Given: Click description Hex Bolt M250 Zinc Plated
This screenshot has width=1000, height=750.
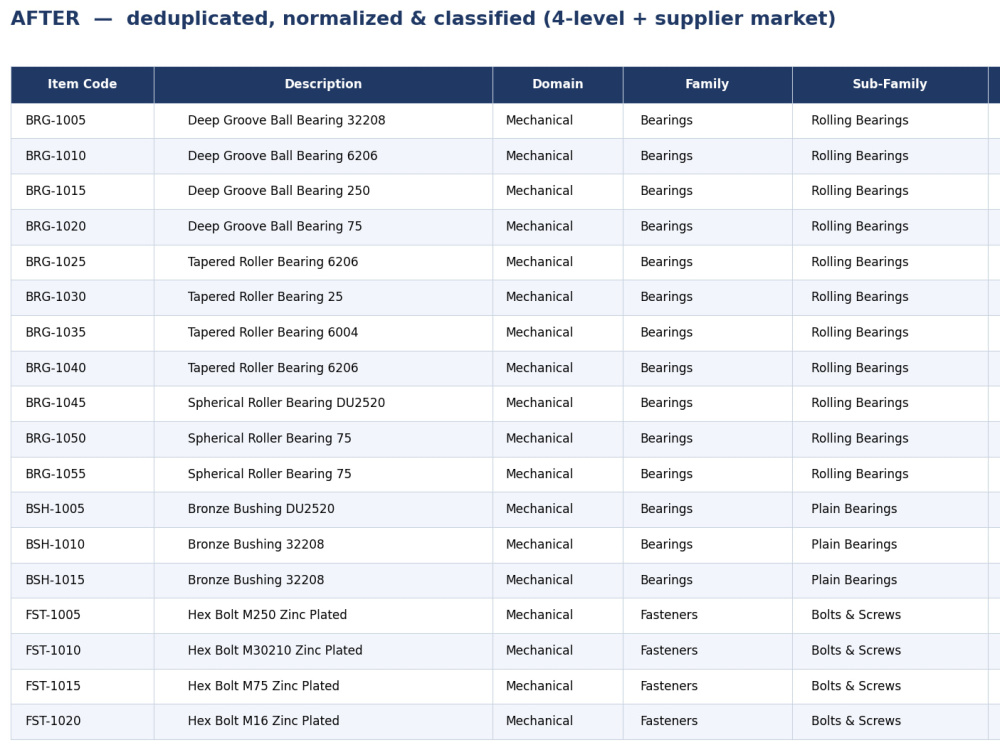Looking at the screenshot, I should tap(267, 615).
